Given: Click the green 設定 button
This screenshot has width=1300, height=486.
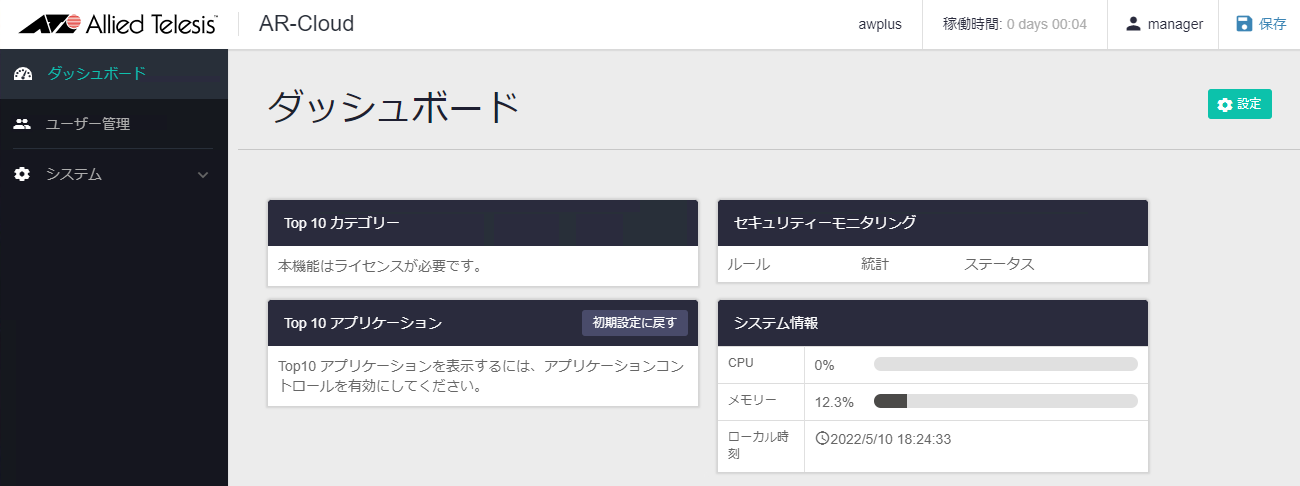Looking at the screenshot, I should point(1239,104).
